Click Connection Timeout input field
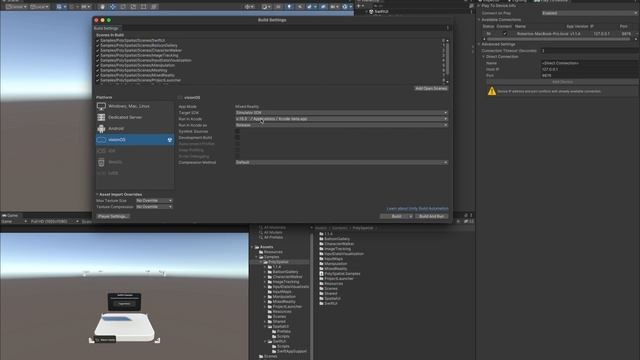Viewport: 640px width, 360px height. click(589, 51)
